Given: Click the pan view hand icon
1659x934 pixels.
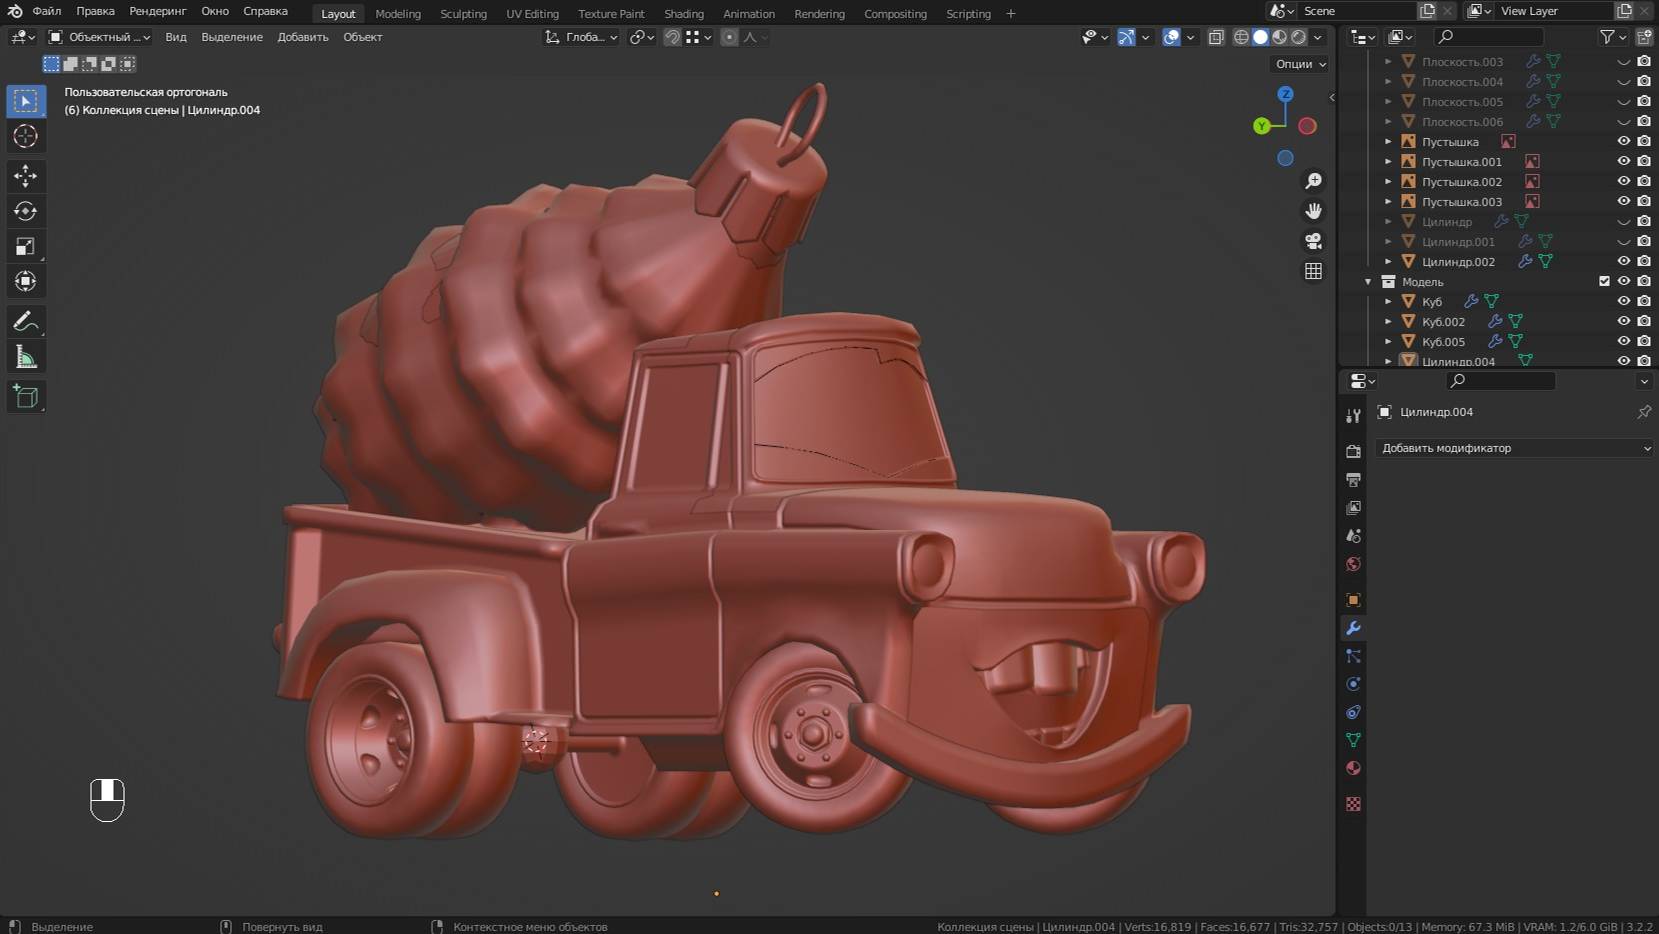Looking at the screenshot, I should point(1313,211).
